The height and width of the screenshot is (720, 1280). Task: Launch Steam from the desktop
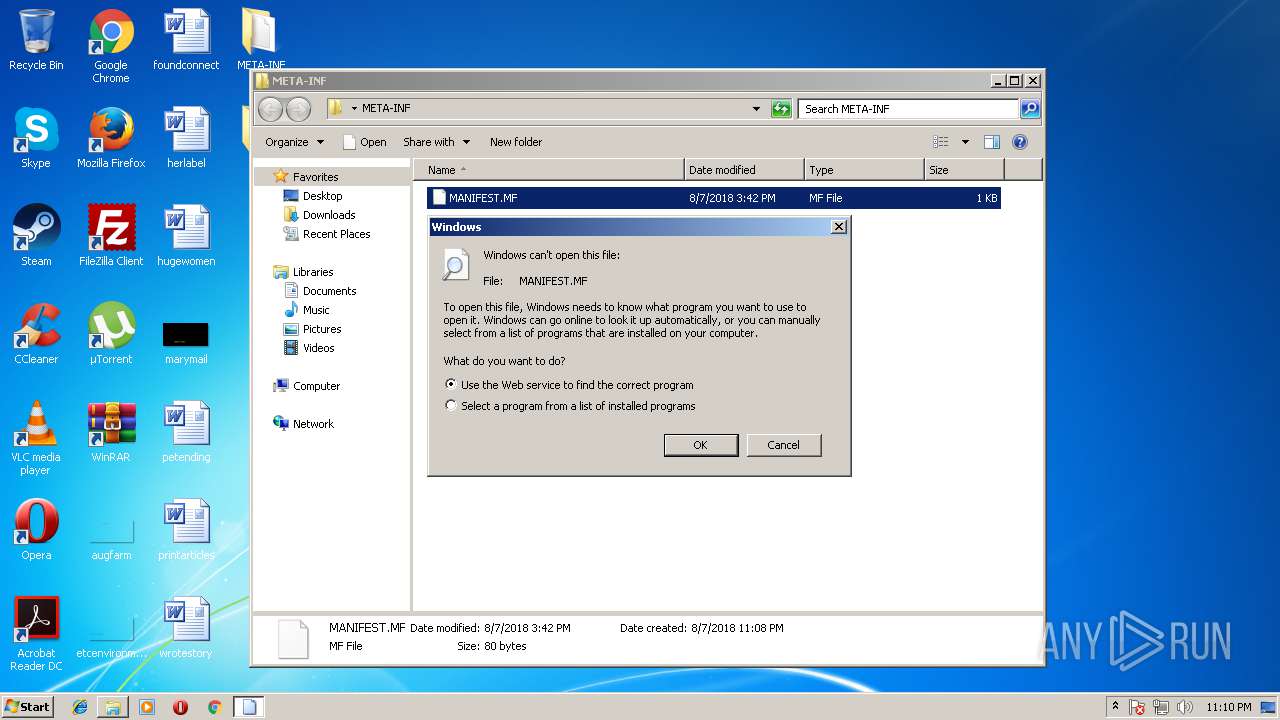coord(36,236)
